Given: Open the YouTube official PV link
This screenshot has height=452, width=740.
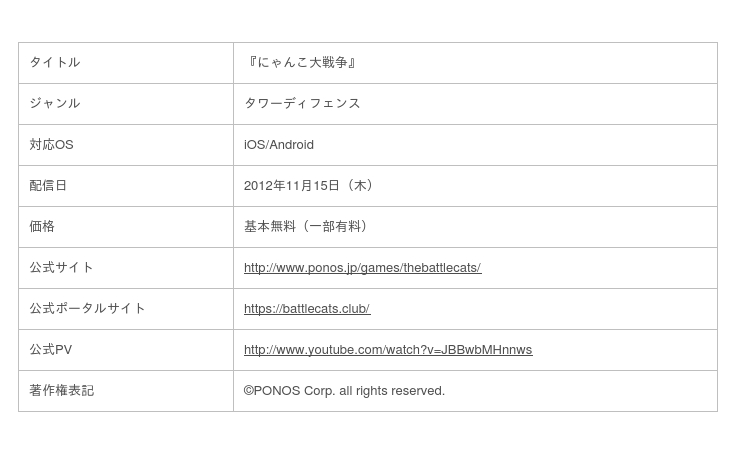Looking at the screenshot, I should pos(388,350).
